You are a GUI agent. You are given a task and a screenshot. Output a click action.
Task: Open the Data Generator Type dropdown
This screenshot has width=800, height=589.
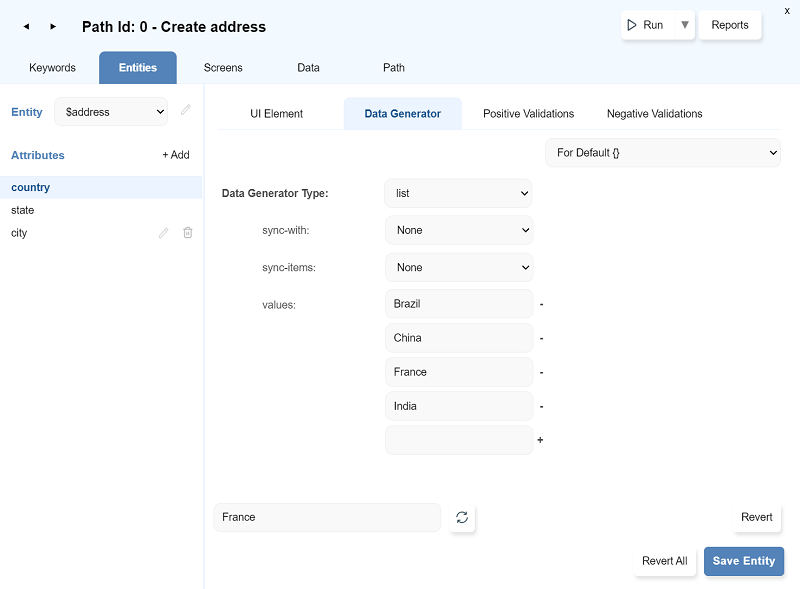458,193
